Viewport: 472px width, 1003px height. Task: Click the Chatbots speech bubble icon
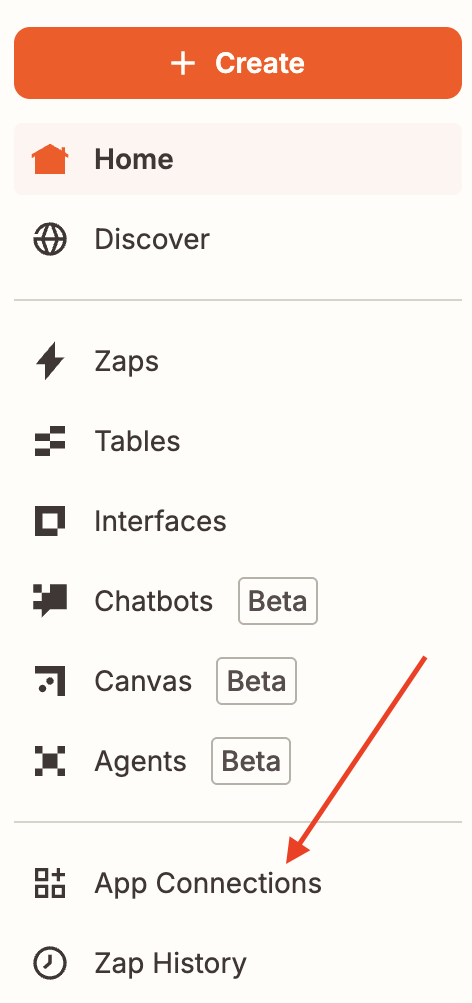(49, 601)
